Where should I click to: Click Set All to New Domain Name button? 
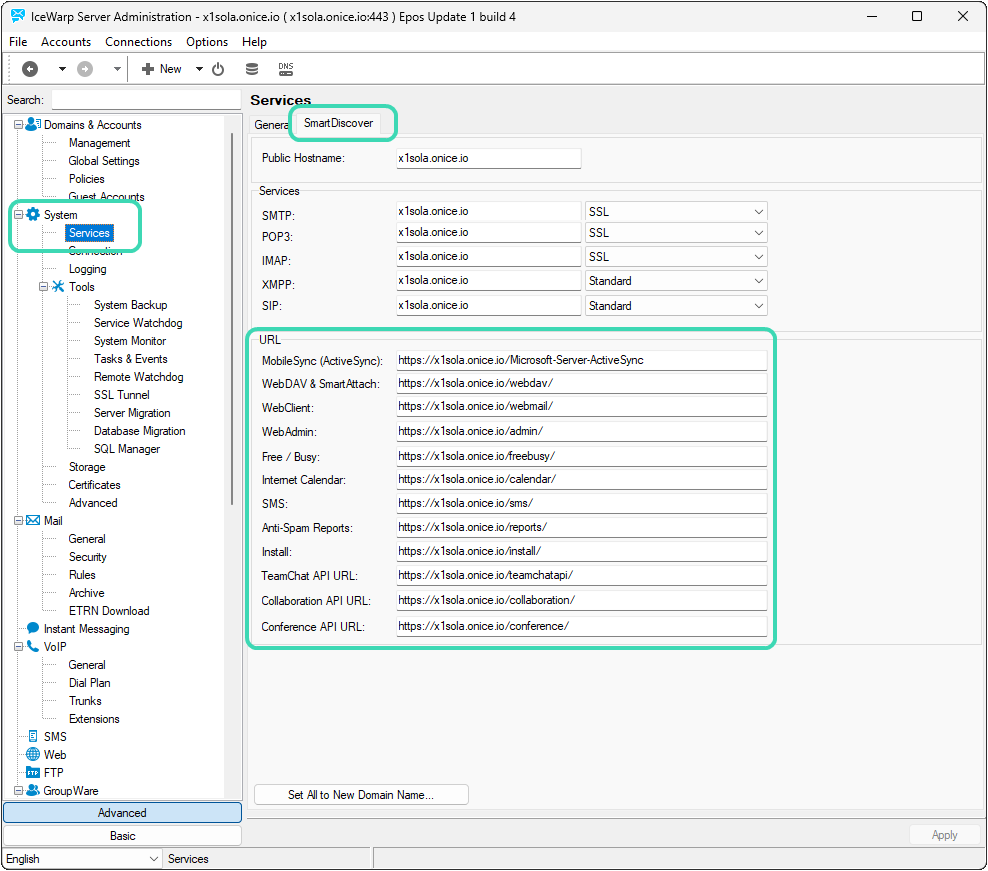[x=361, y=795]
